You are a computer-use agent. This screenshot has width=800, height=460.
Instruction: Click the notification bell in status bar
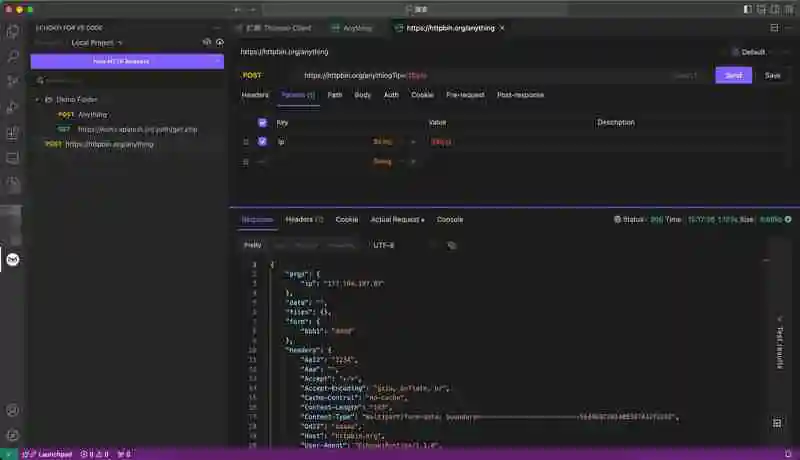(x=788, y=454)
